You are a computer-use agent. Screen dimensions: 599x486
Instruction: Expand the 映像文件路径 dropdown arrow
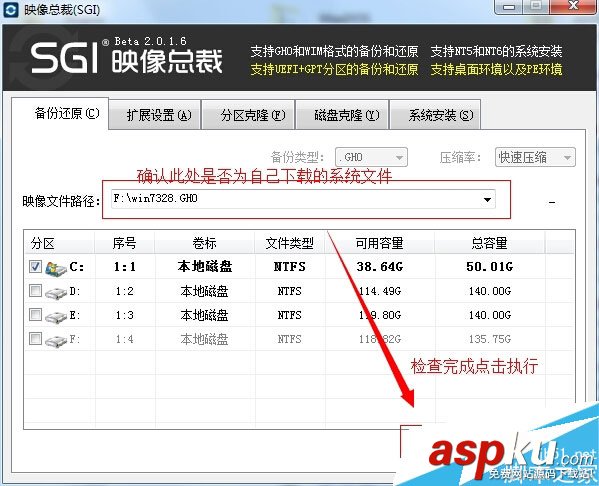coord(487,199)
